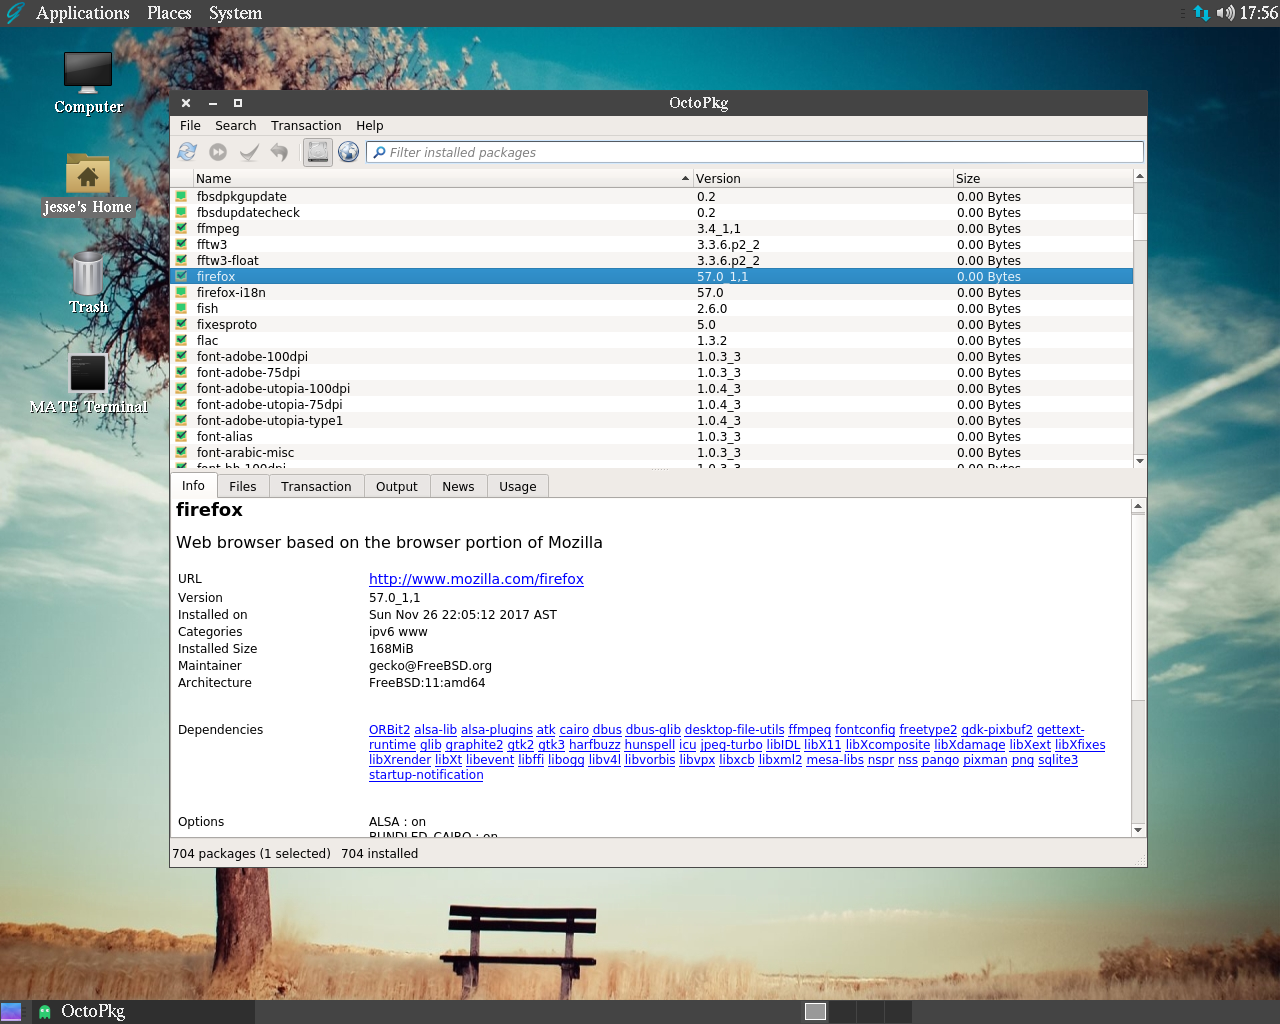Open the mozilla.com/firefox URL link
This screenshot has height=1024, width=1280.
(476, 579)
